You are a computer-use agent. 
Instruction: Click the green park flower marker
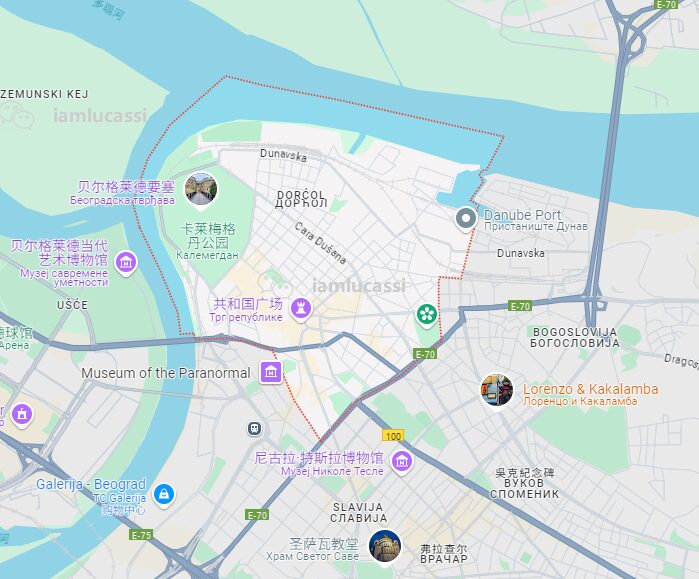click(427, 316)
